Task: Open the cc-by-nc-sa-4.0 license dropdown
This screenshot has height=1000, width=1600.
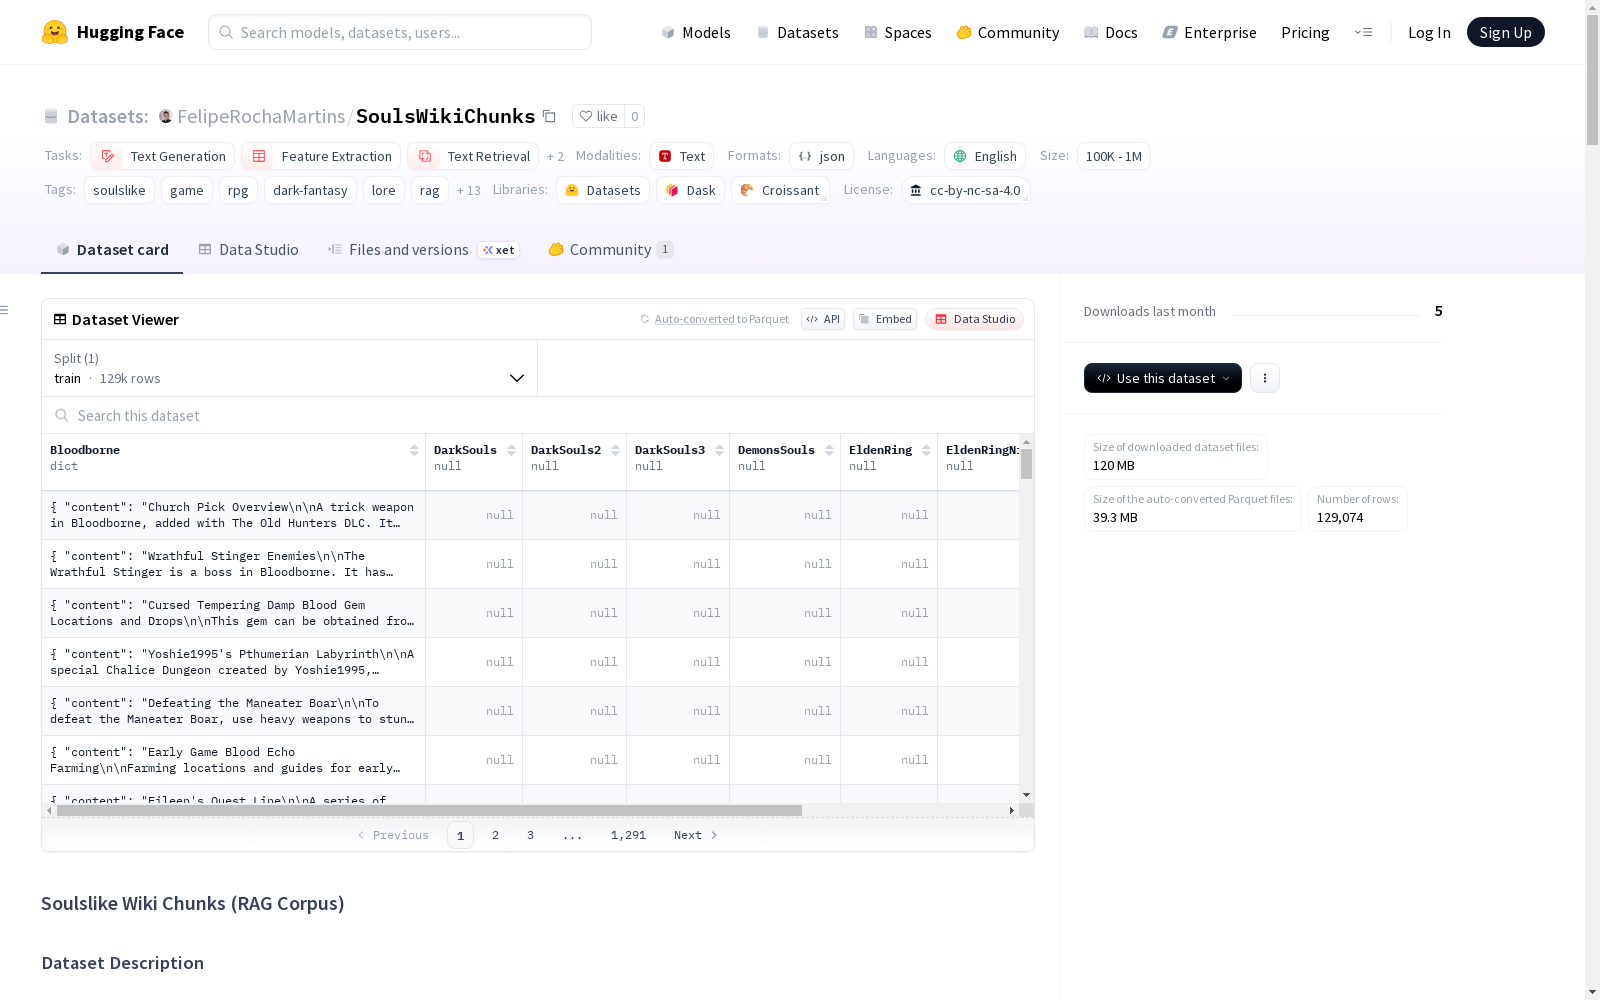Action: click(x=965, y=190)
